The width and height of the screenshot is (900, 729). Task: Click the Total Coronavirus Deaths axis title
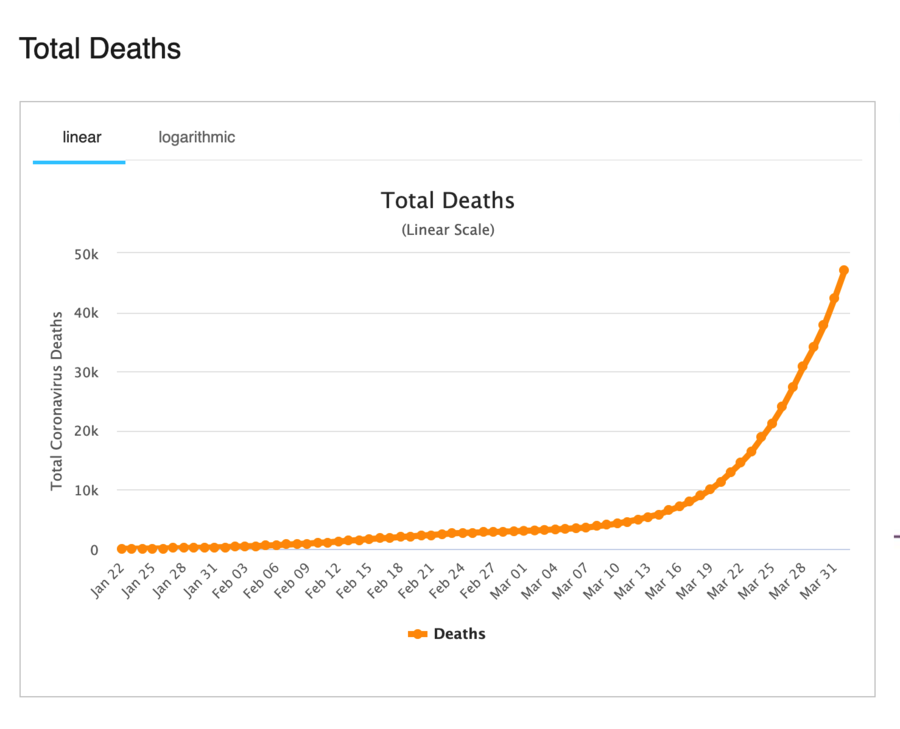[x=57, y=400]
